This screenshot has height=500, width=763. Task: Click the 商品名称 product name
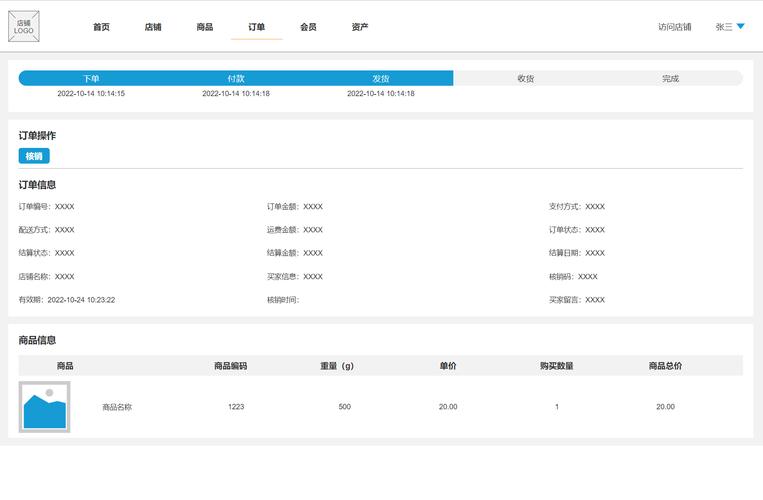point(117,407)
